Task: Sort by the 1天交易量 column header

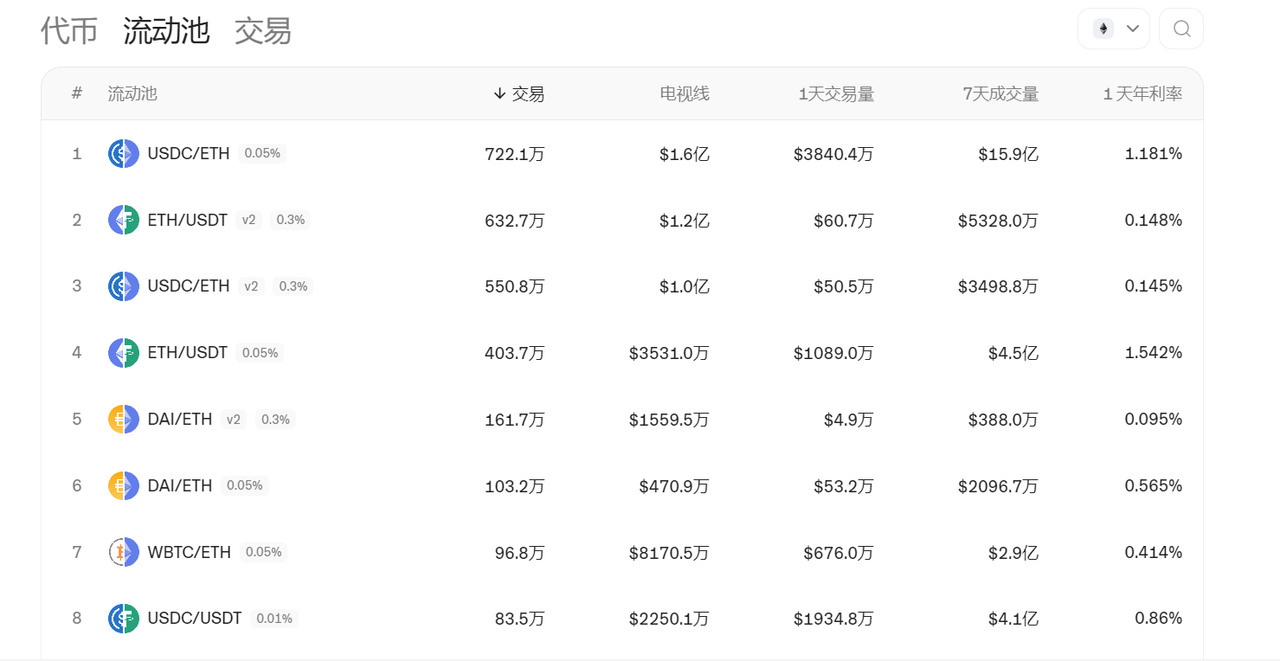Action: (x=836, y=94)
